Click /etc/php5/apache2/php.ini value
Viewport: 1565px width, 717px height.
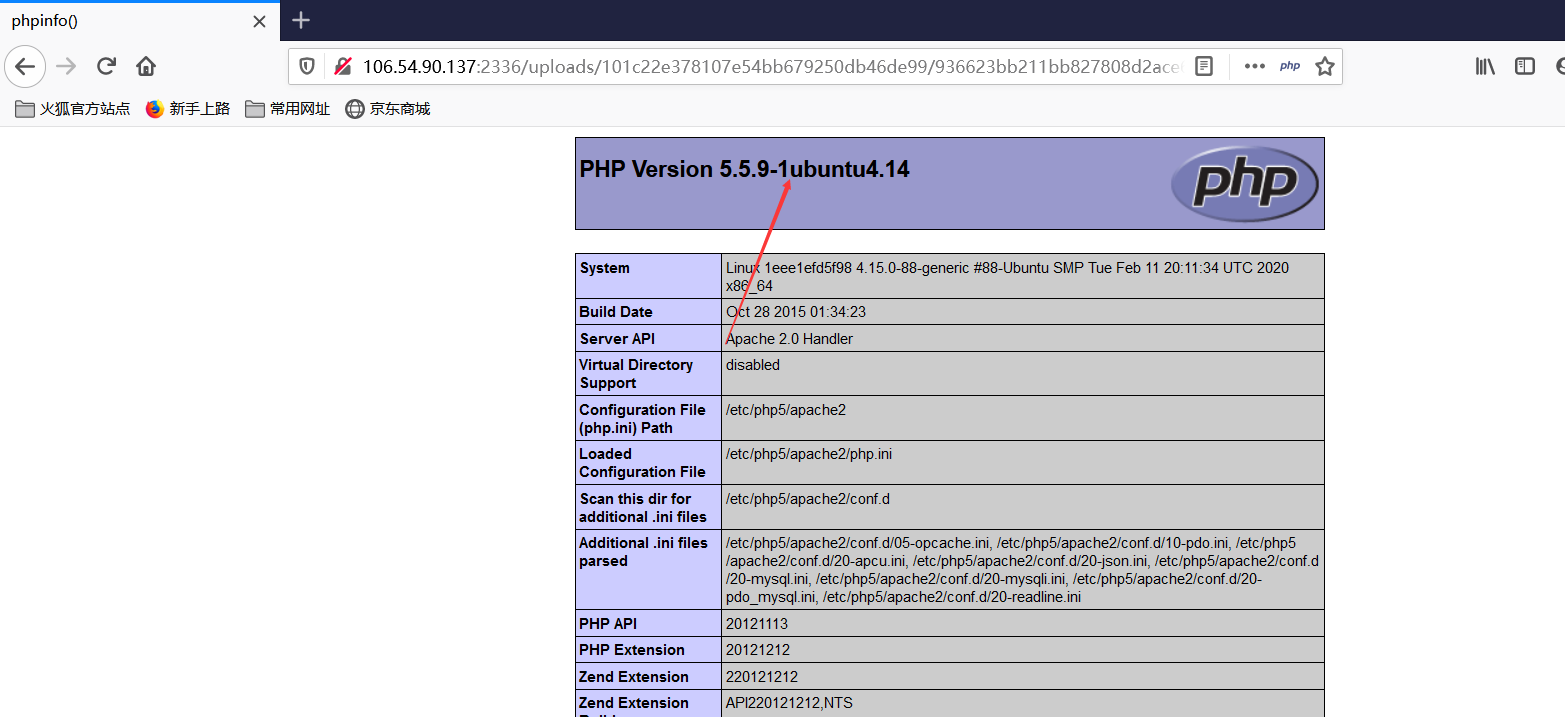click(809, 454)
